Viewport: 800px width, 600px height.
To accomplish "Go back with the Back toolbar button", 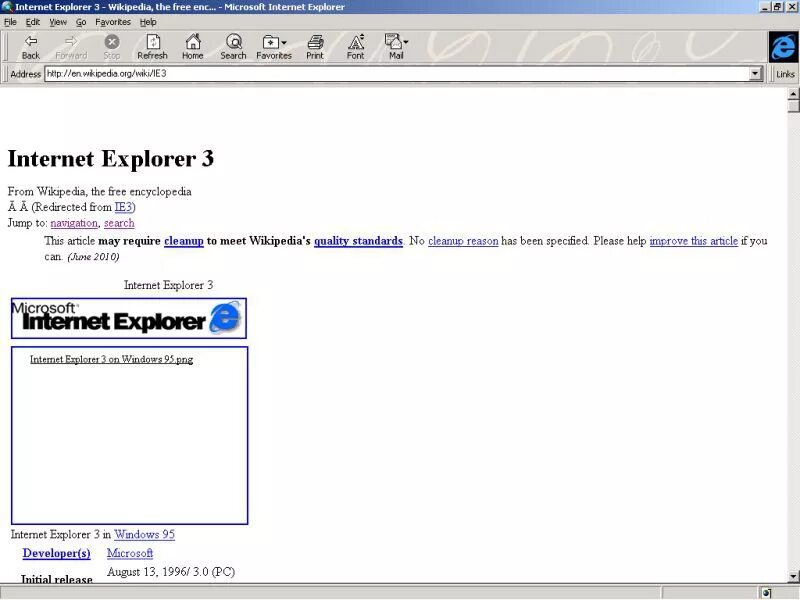I will point(31,47).
